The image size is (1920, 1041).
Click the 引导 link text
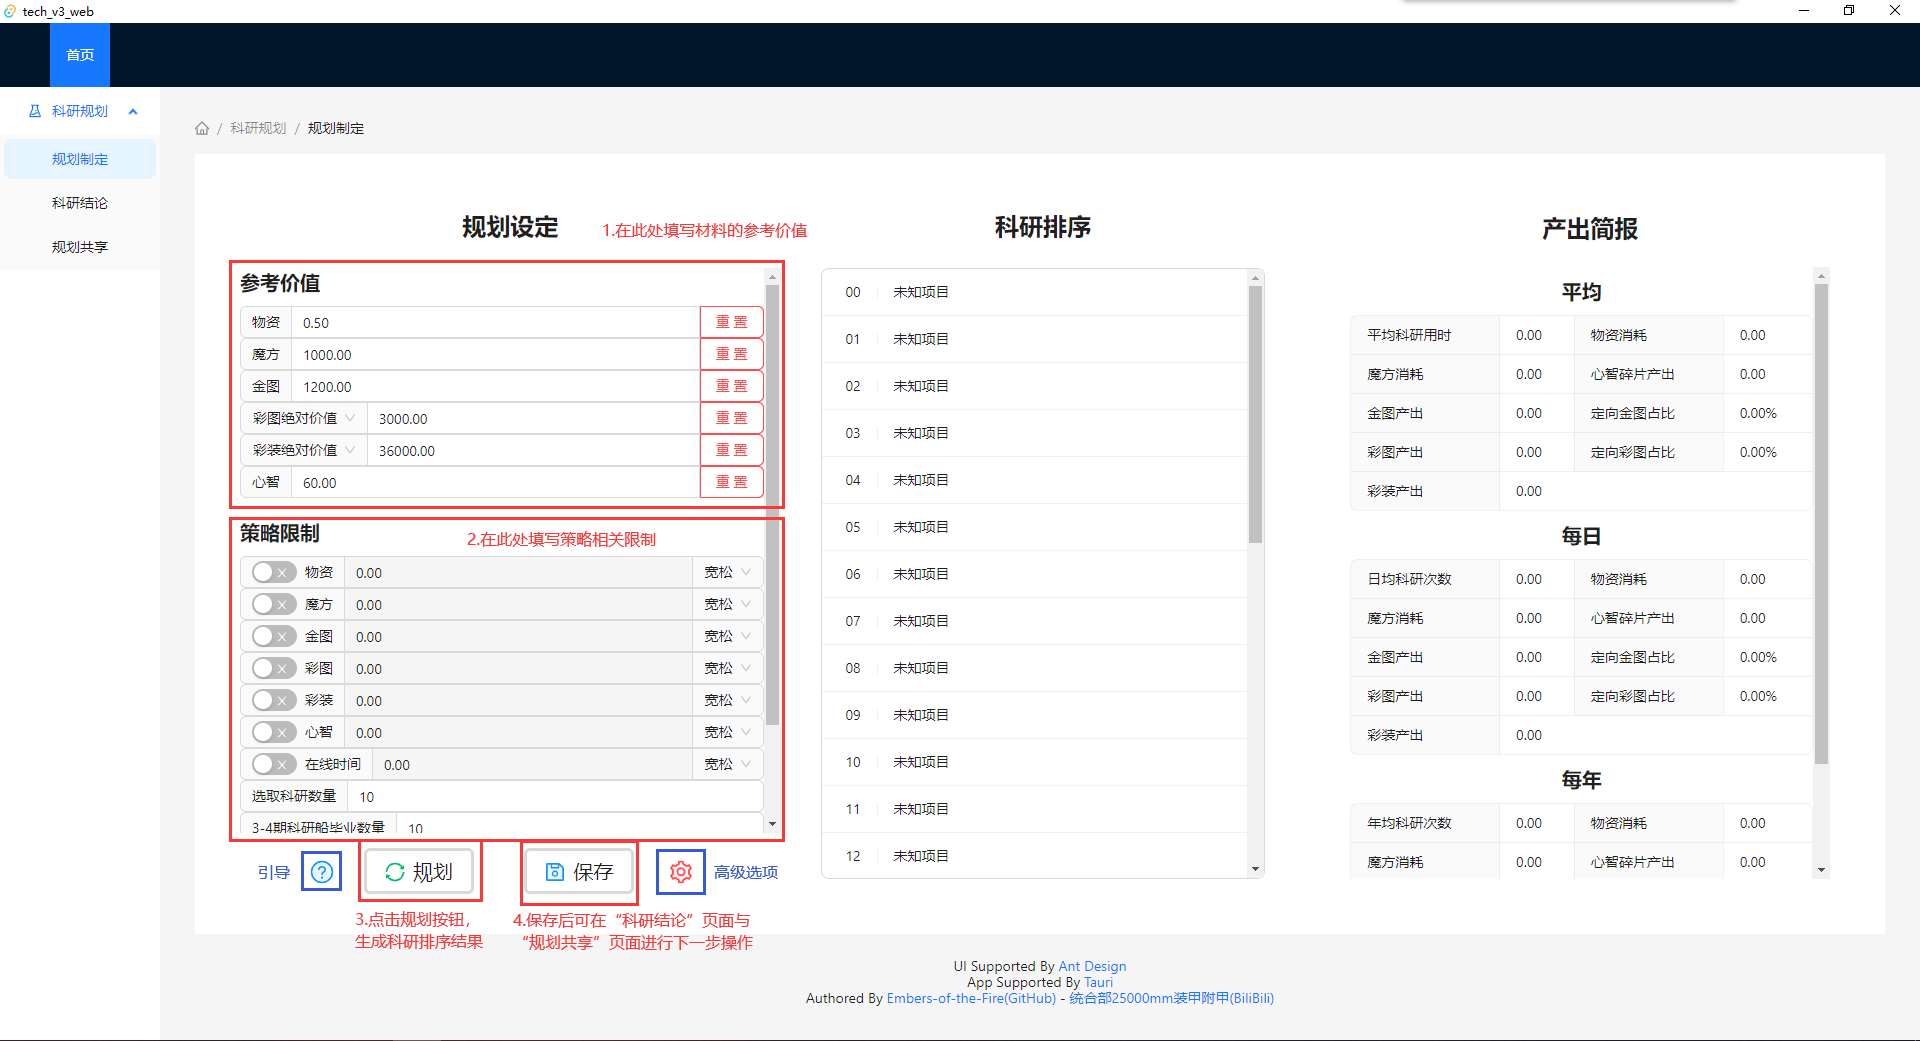pos(274,872)
